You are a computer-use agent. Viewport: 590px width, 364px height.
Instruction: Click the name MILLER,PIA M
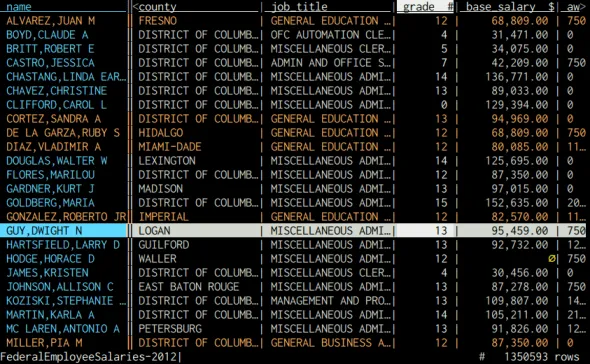[x=44, y=343]
